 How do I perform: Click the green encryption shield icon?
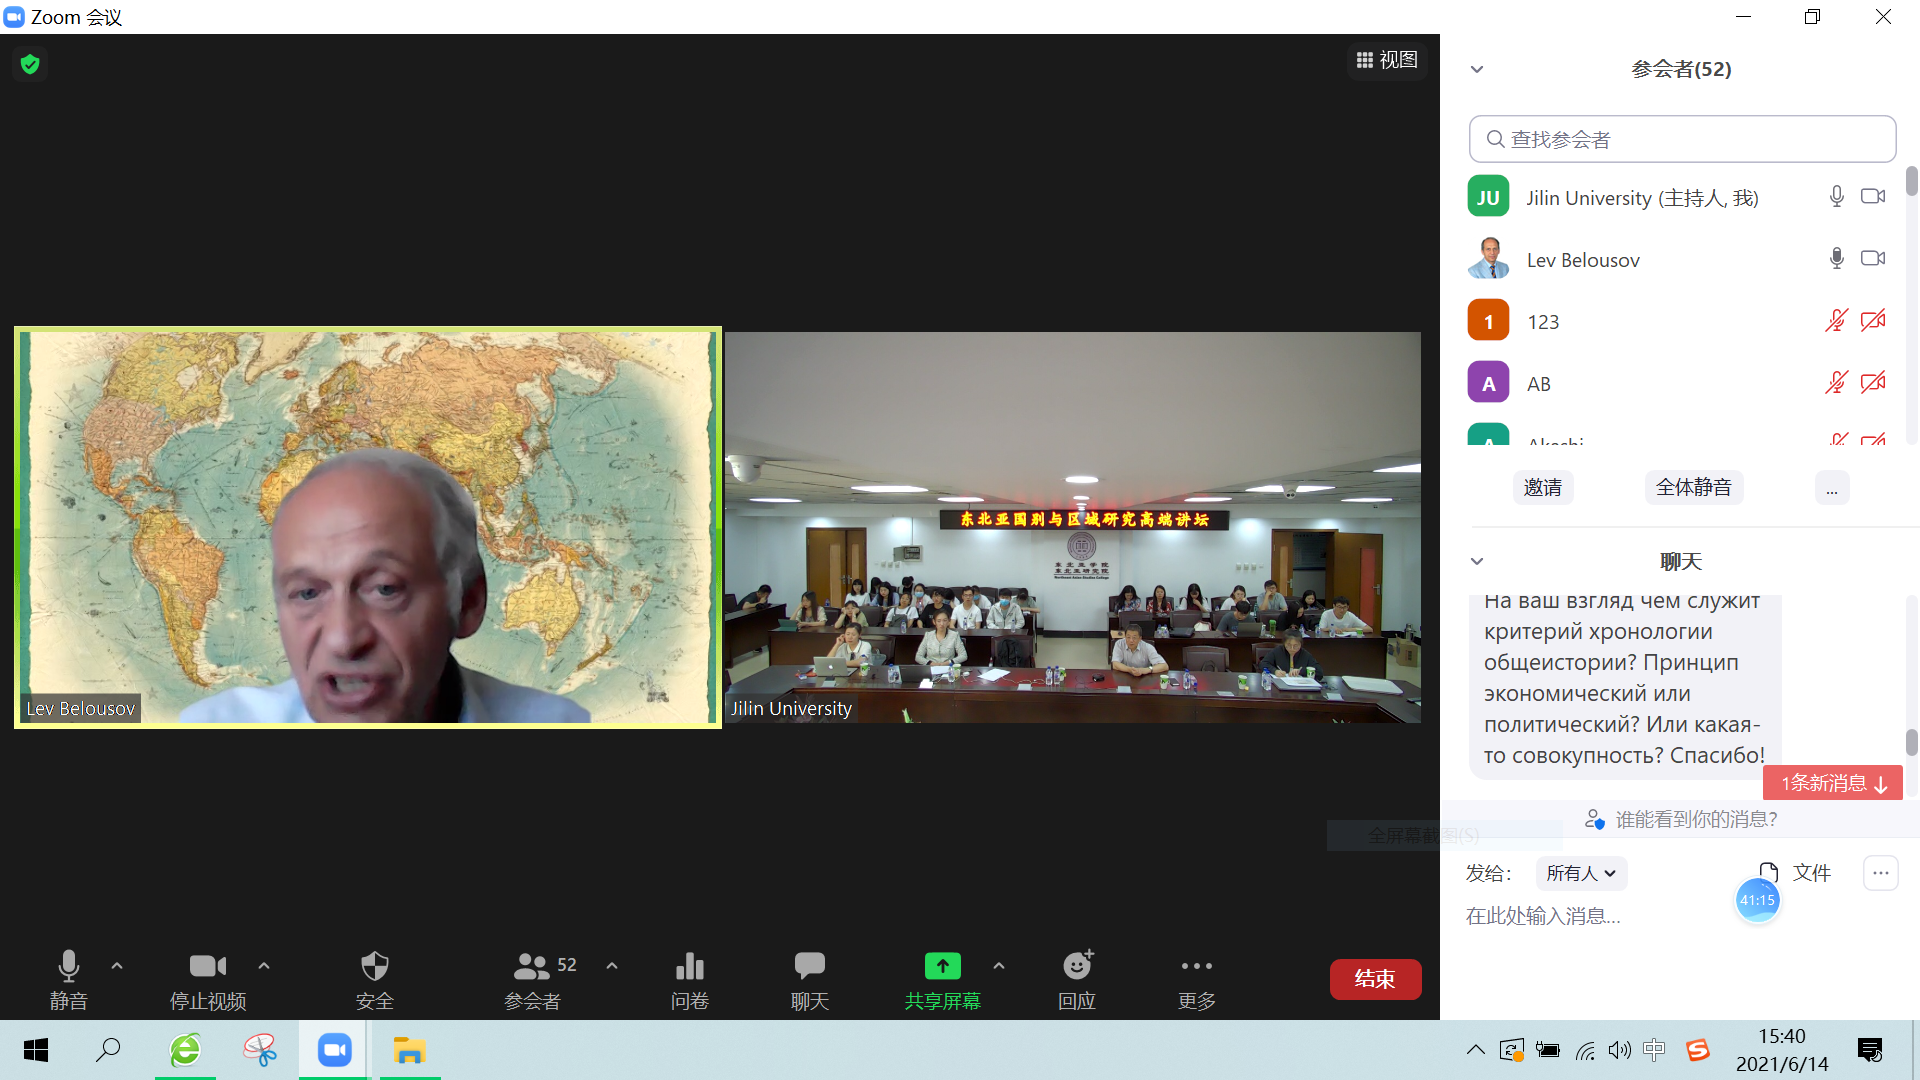[x=30, y=65]
